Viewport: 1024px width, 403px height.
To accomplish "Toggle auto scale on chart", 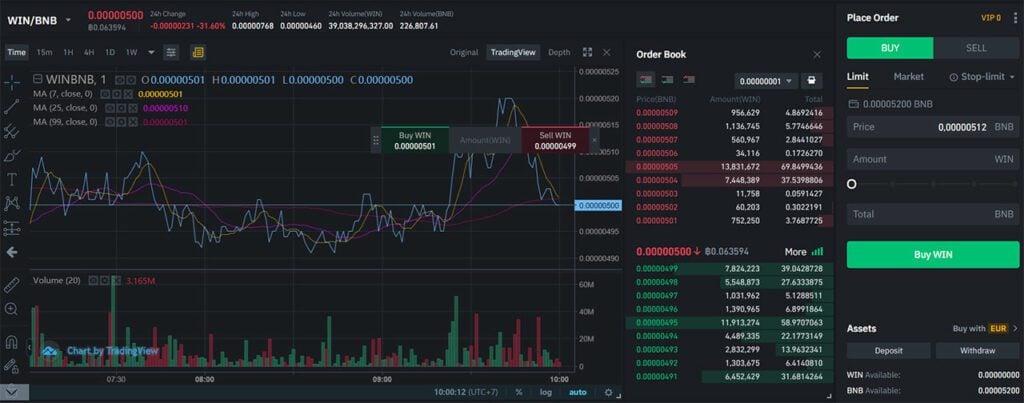I will click(577, 393).
